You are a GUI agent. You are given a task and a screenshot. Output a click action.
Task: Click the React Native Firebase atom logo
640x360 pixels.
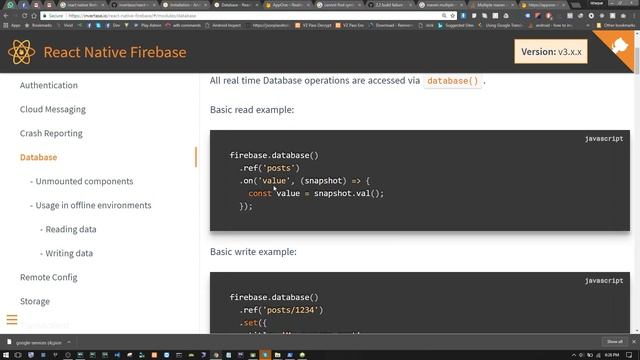pos(21,52)
